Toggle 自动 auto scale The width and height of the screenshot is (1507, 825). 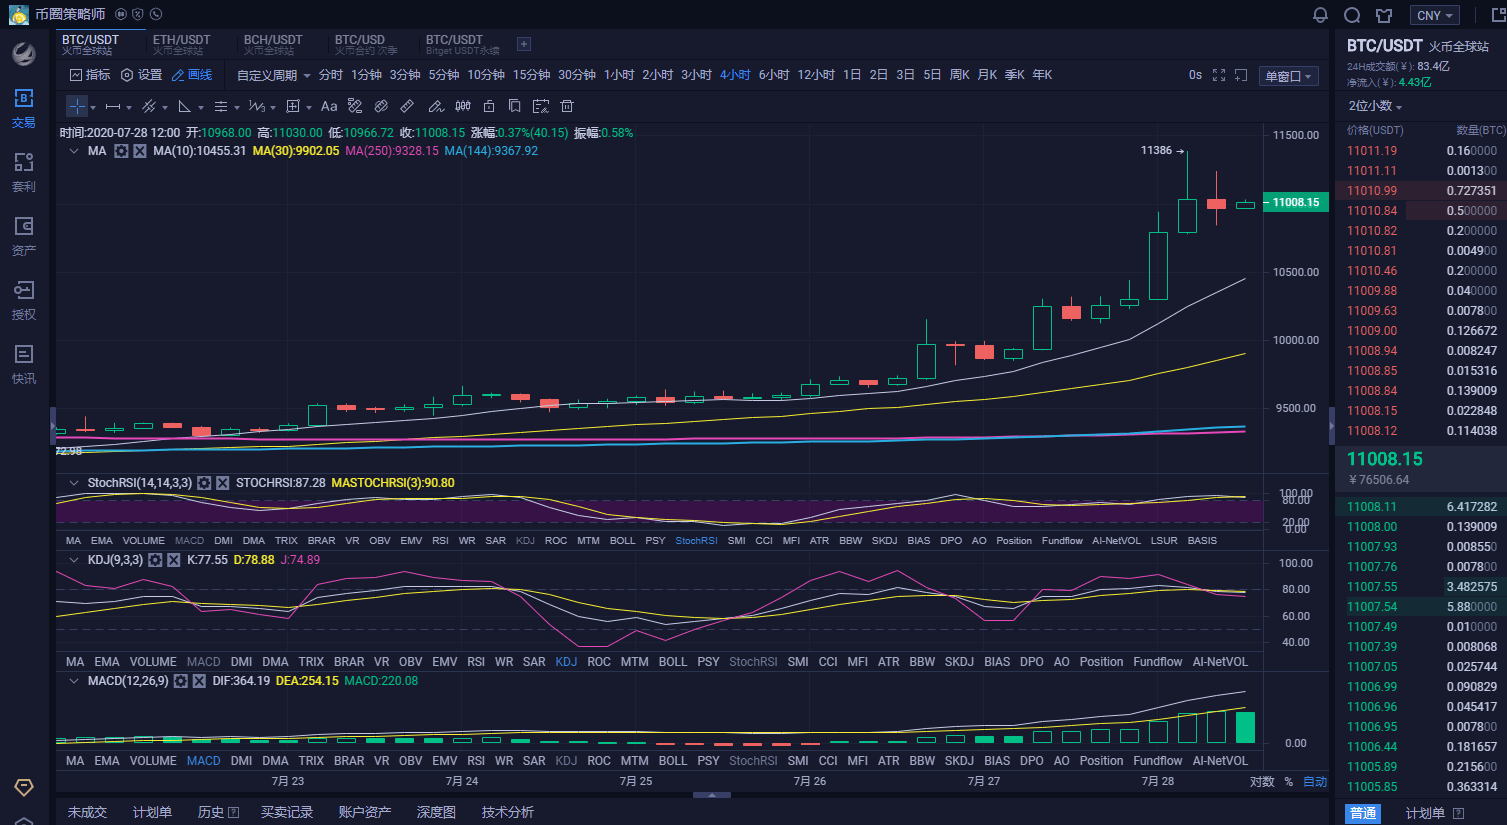[x=1315, y=782]
